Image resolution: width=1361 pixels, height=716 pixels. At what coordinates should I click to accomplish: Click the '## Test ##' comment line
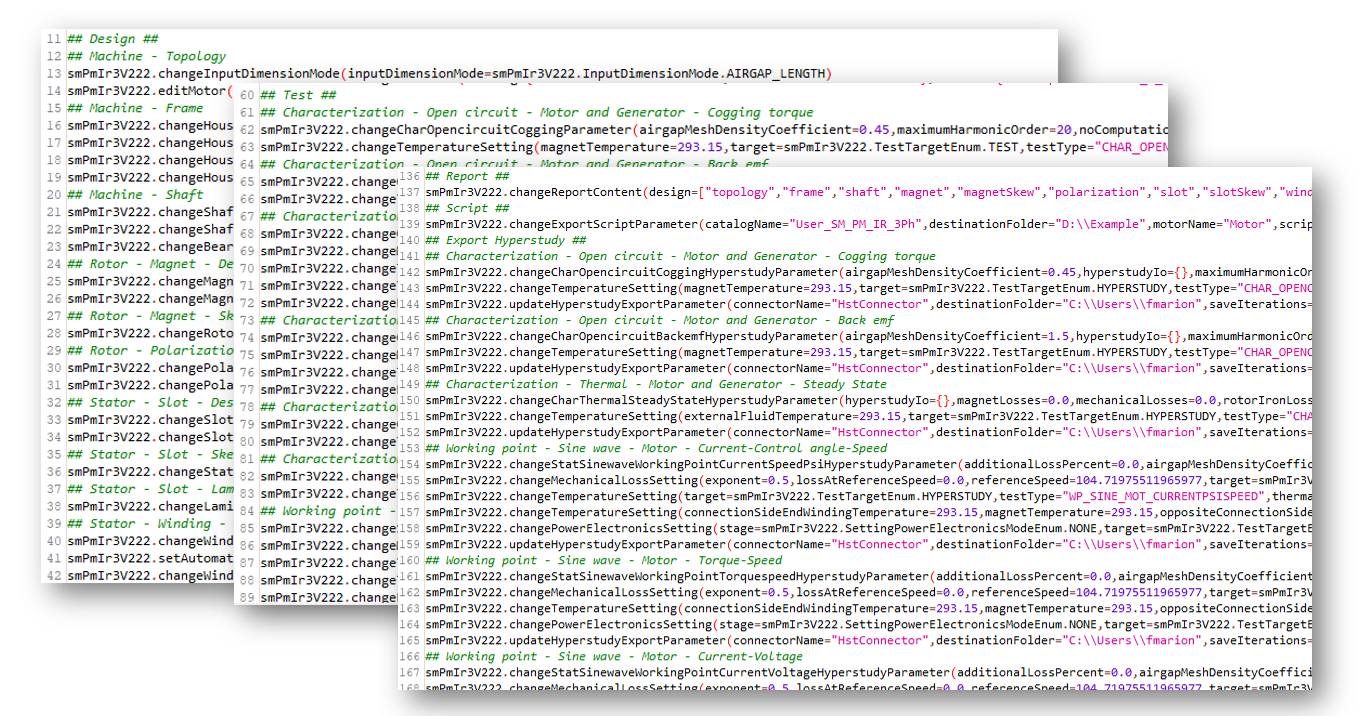286,95
